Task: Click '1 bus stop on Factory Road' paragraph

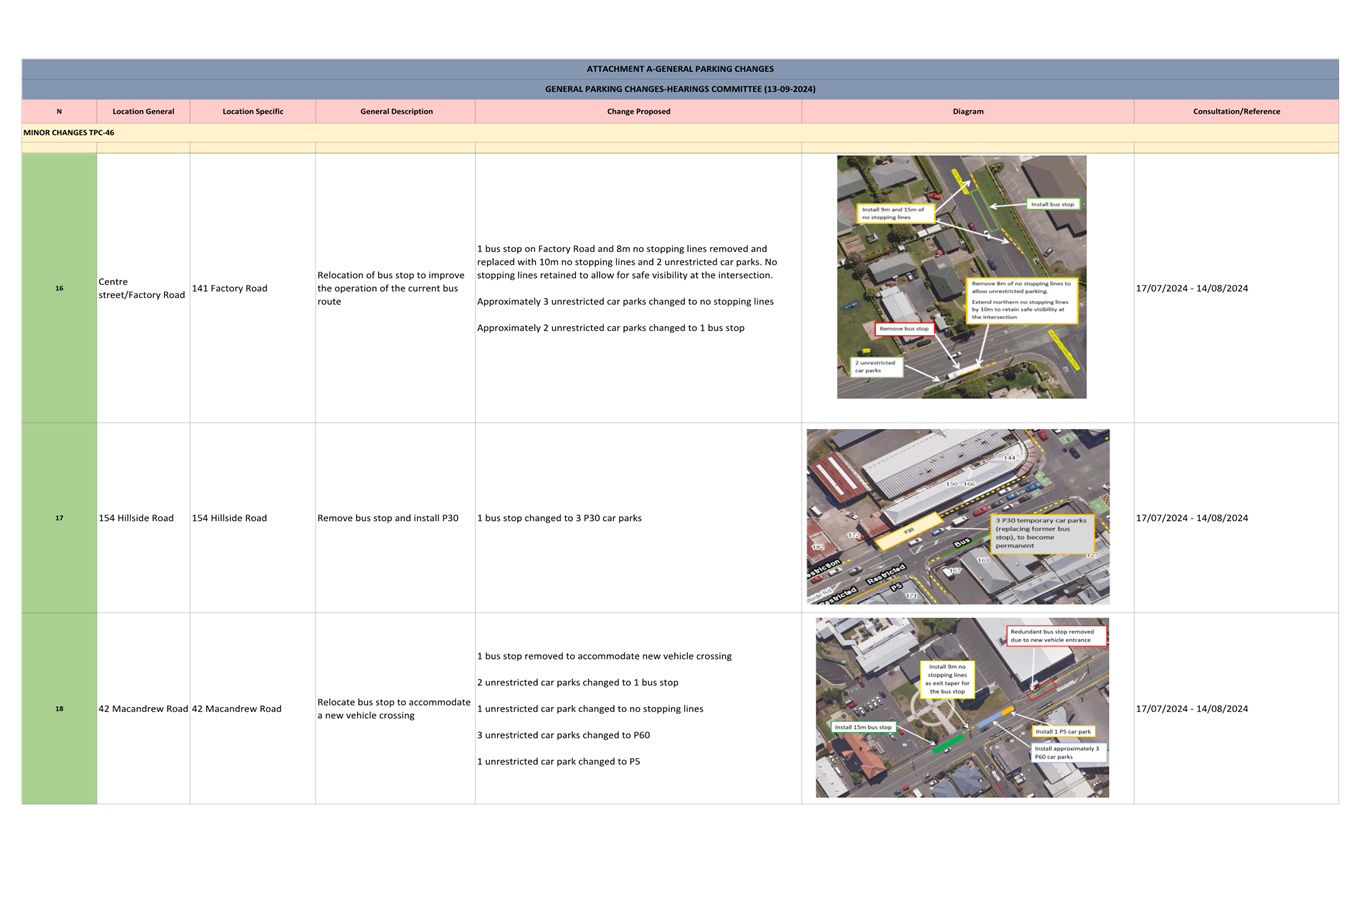Action: click(x=627, y=262)
